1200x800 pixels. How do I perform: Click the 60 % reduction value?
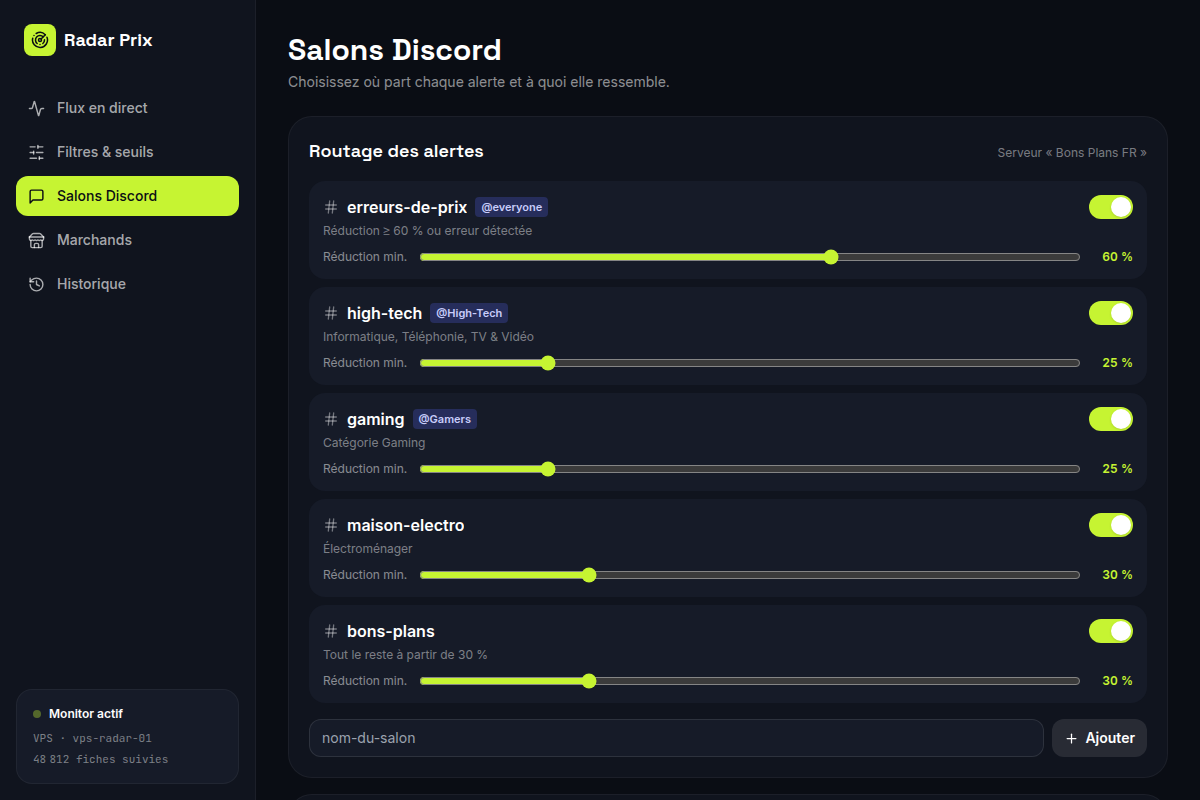[x=1117, y=257]
